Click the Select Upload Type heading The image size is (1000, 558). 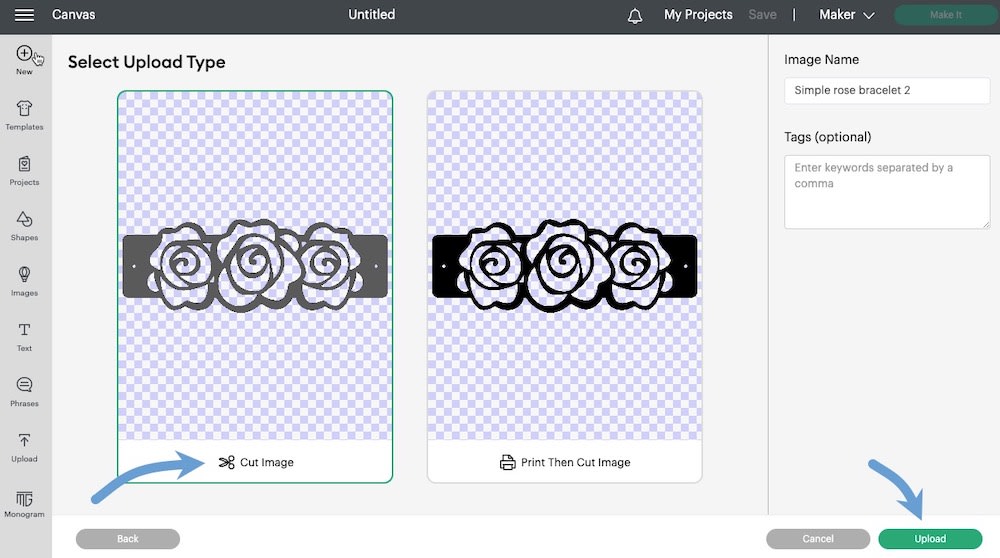[147, 62]
